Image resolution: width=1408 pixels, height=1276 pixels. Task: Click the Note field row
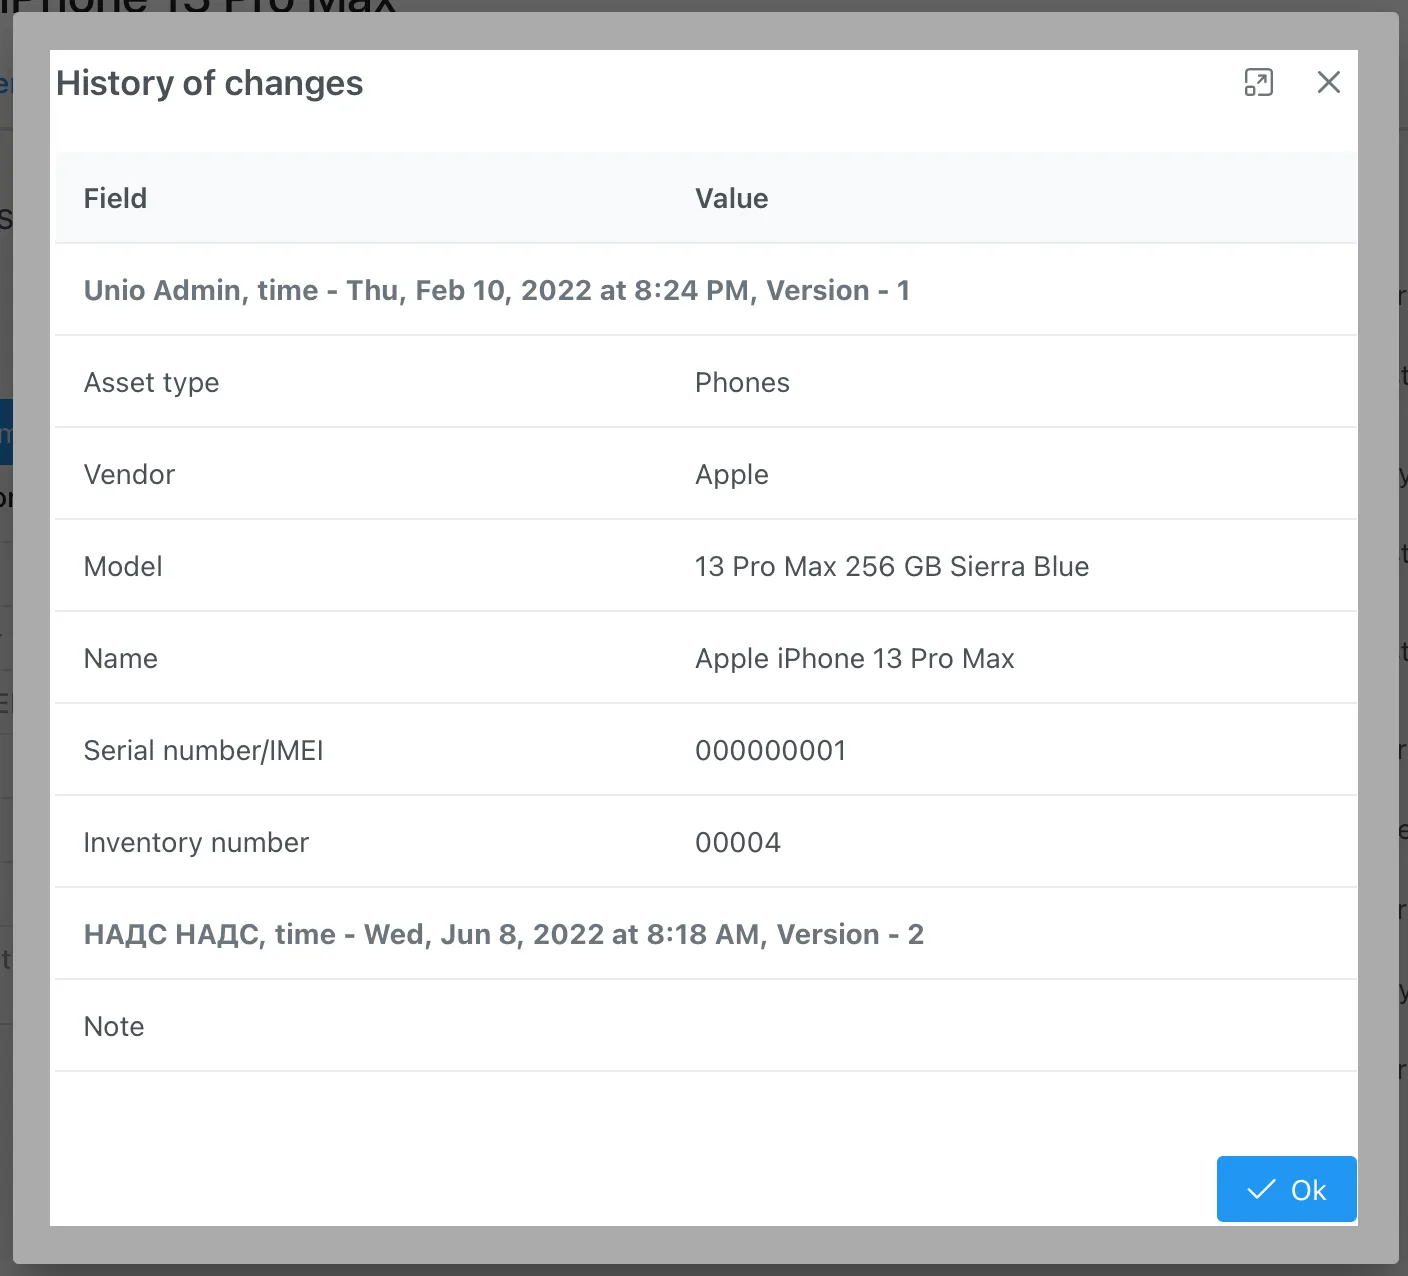[114, 1026]
